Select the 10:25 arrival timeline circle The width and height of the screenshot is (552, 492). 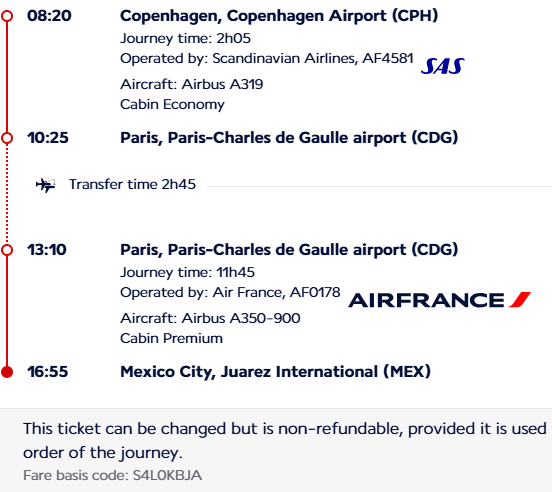[7, 138]
